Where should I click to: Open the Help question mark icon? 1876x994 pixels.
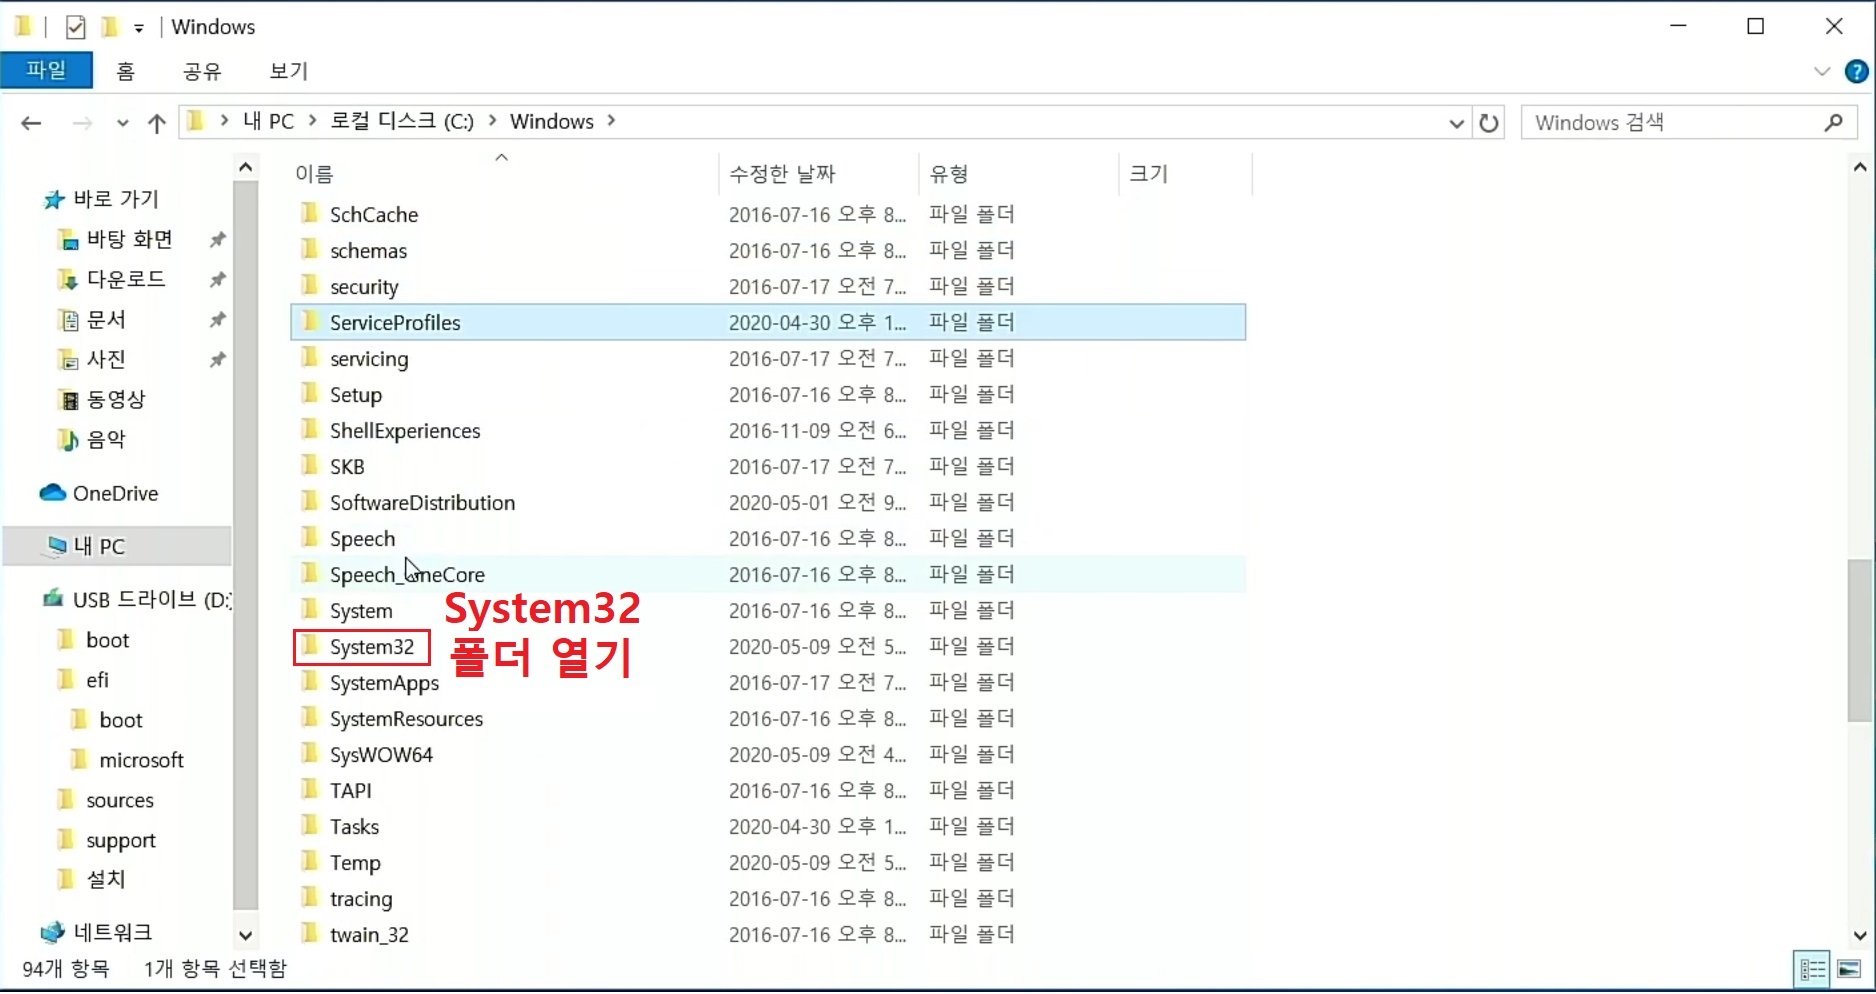click(x=1856, y=71)
